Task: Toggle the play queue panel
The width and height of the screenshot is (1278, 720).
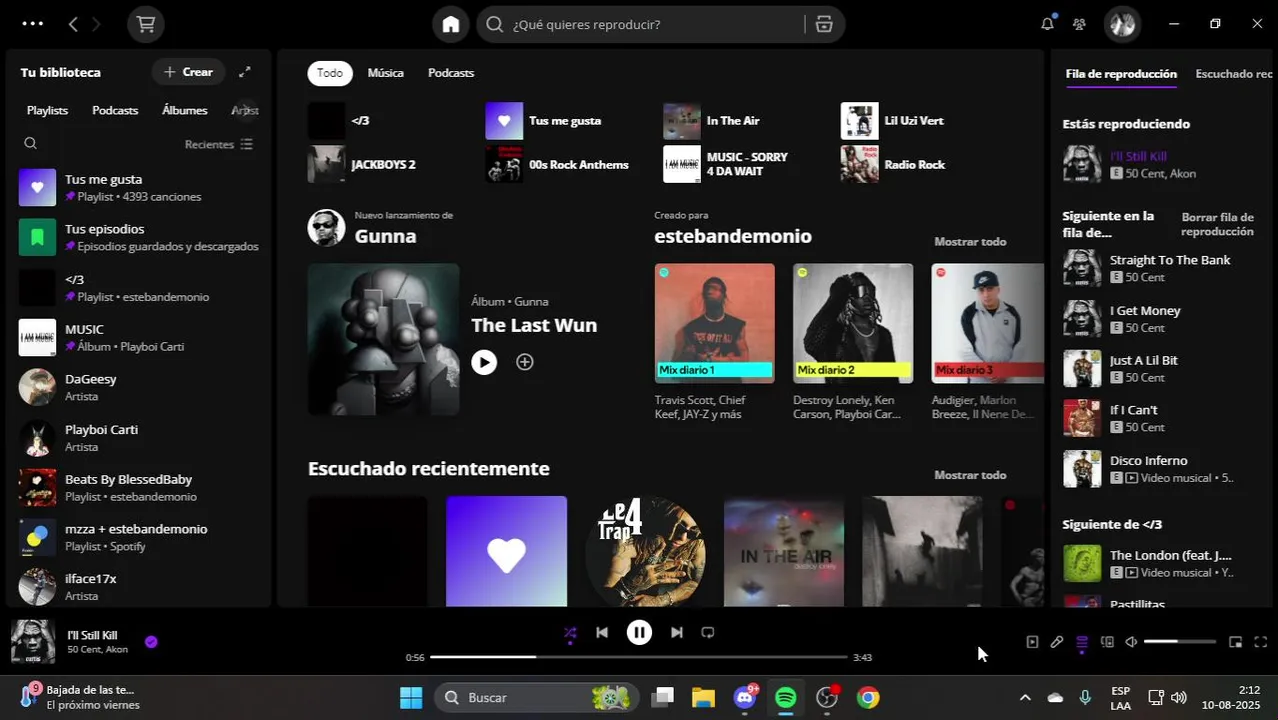Action: 1082,642
